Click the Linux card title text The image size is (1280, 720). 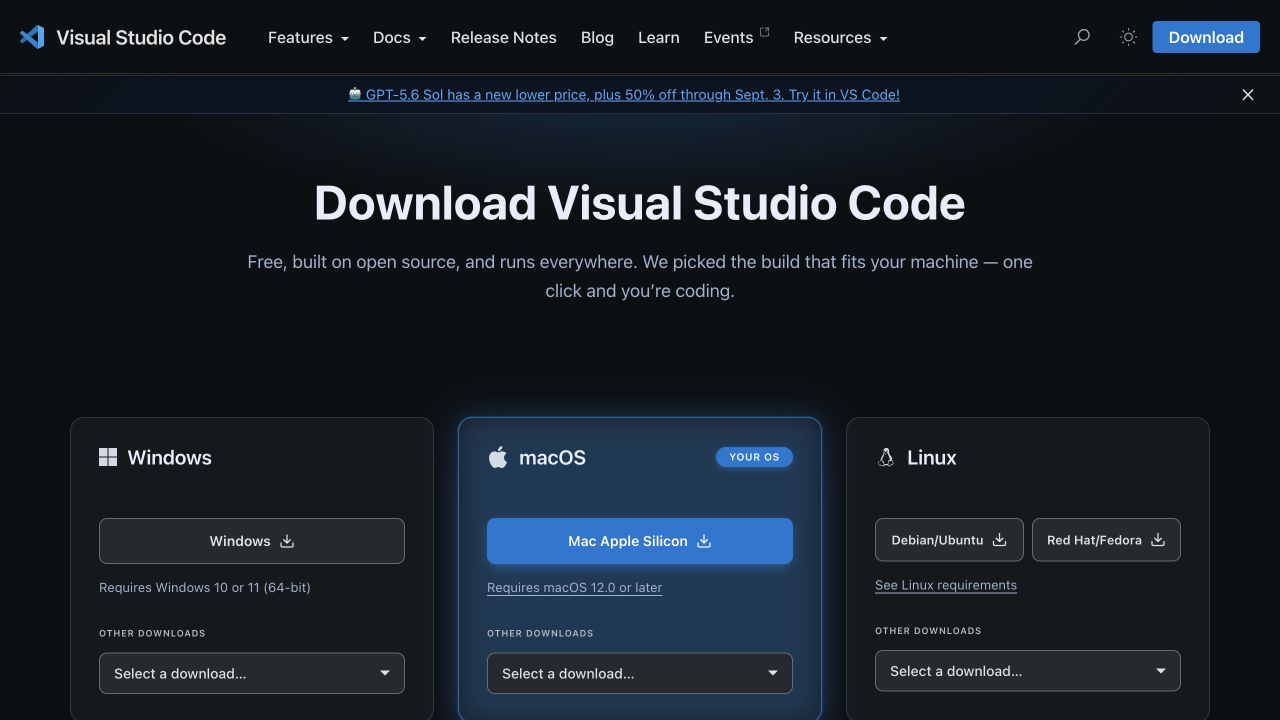932,457
